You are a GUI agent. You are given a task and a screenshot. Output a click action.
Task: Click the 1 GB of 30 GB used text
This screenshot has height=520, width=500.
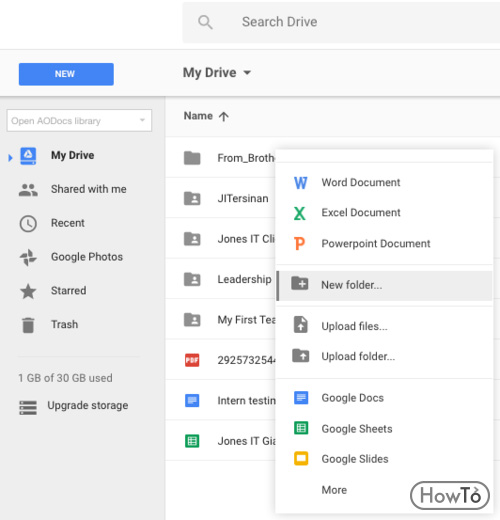[65, 378]
